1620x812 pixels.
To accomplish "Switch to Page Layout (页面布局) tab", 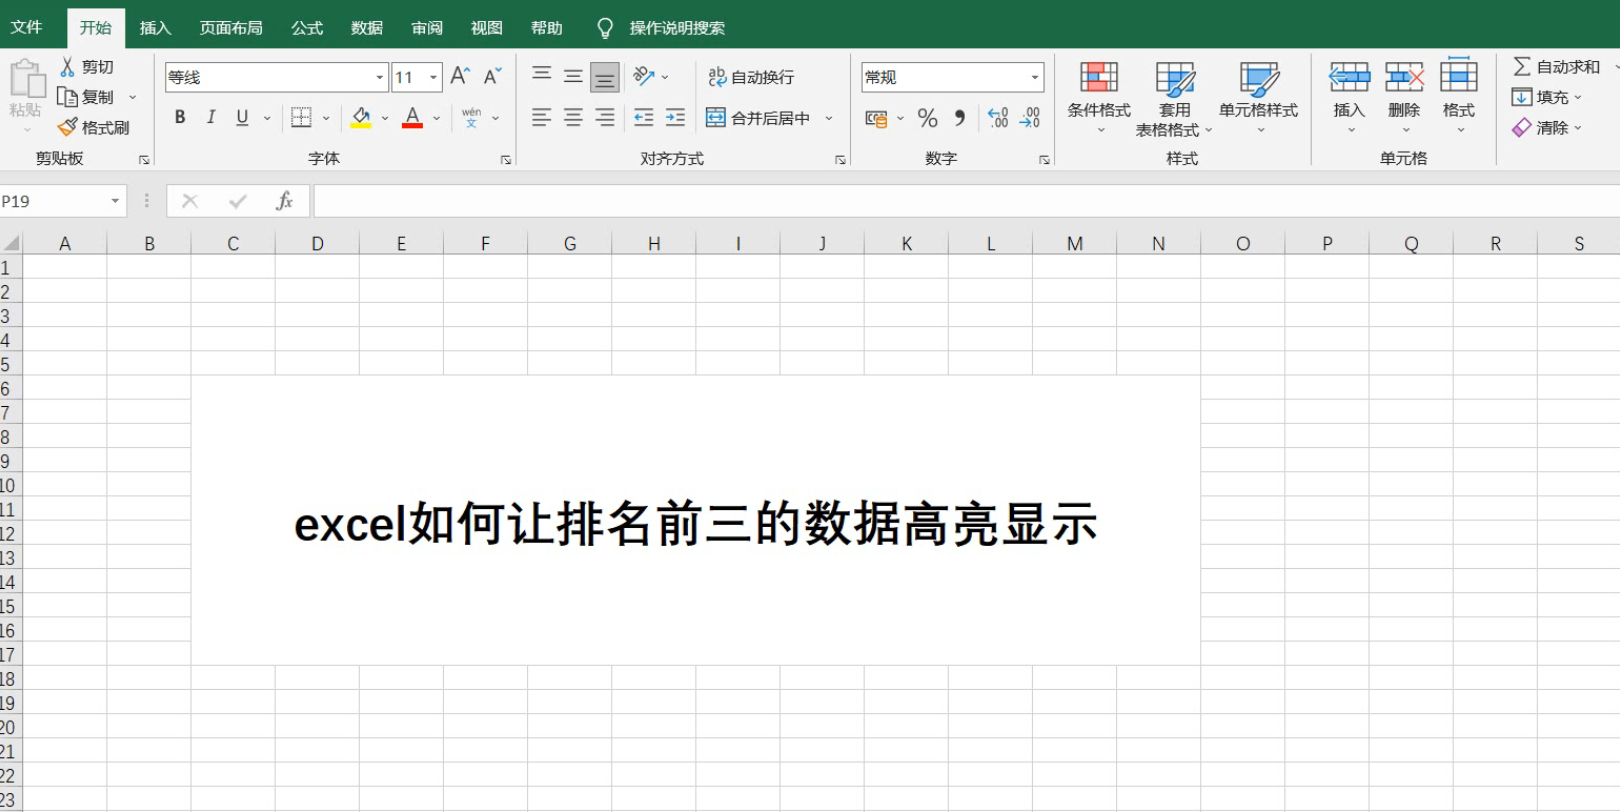I will pos(231,28).
